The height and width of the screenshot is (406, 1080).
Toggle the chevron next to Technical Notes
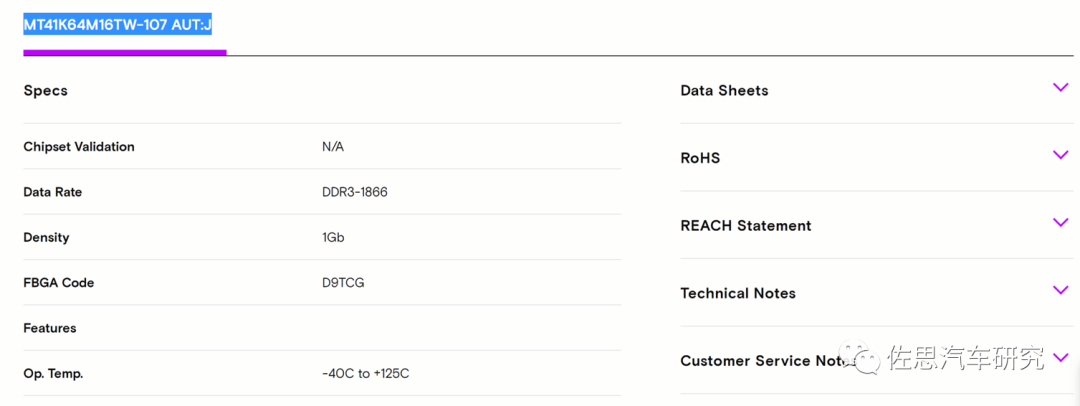point(1061,290)
